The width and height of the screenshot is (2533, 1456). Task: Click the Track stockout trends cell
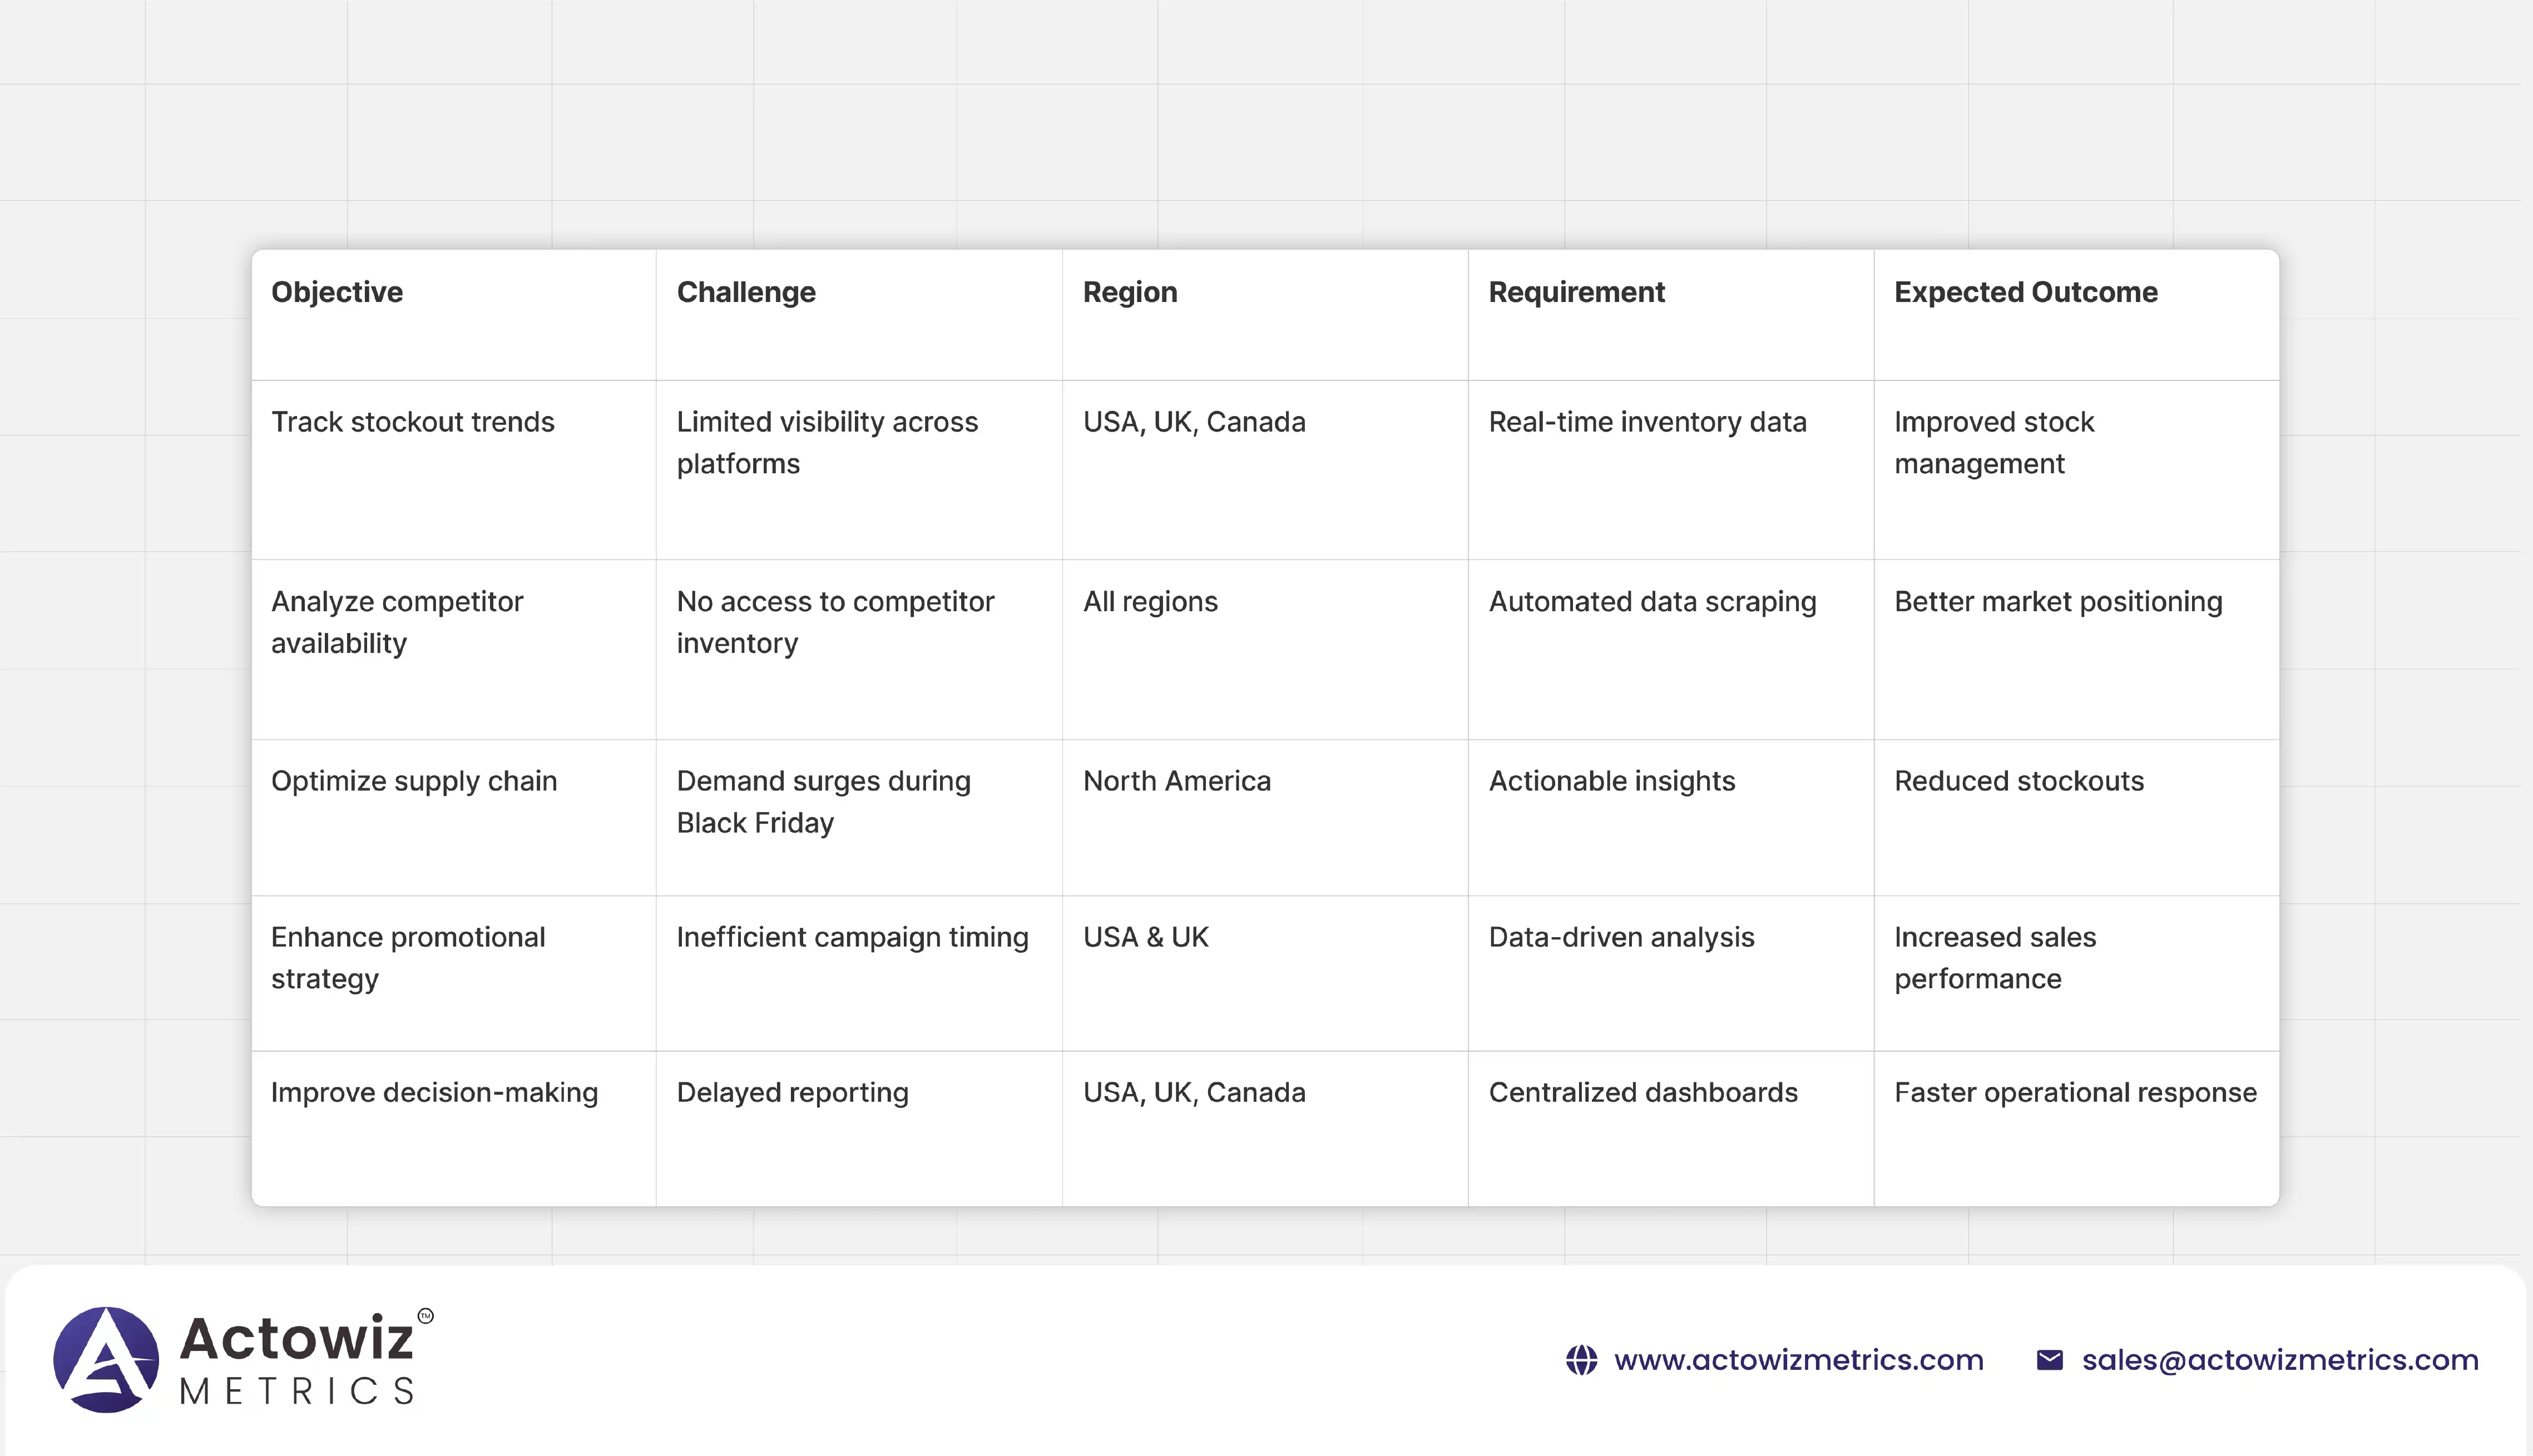pyautogui.click(x=412, y=422)
